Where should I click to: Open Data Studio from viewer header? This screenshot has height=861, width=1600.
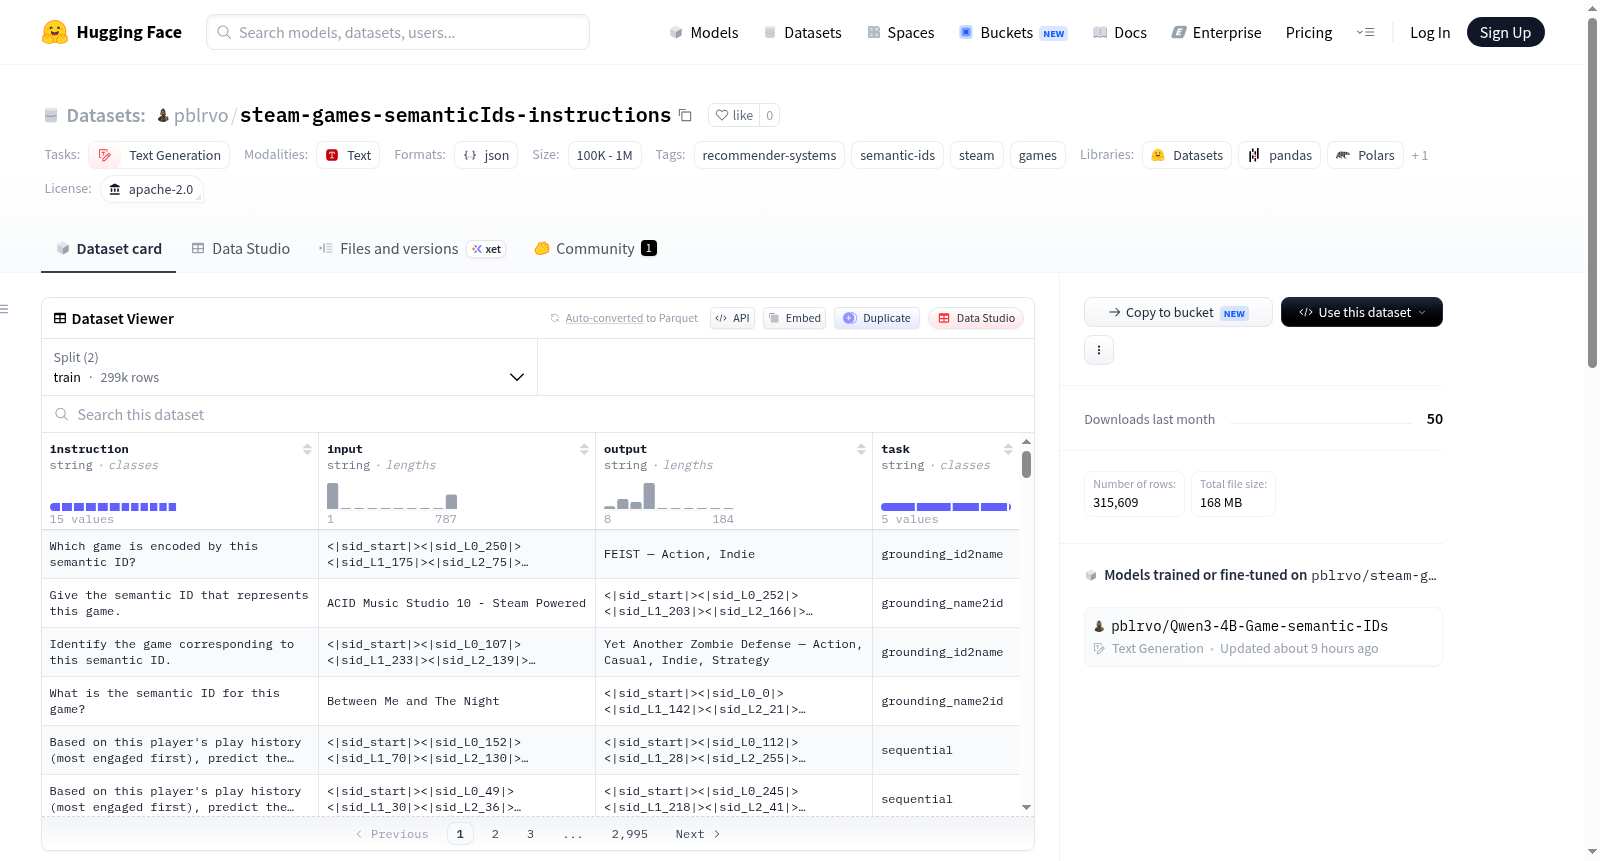[976, 318]
